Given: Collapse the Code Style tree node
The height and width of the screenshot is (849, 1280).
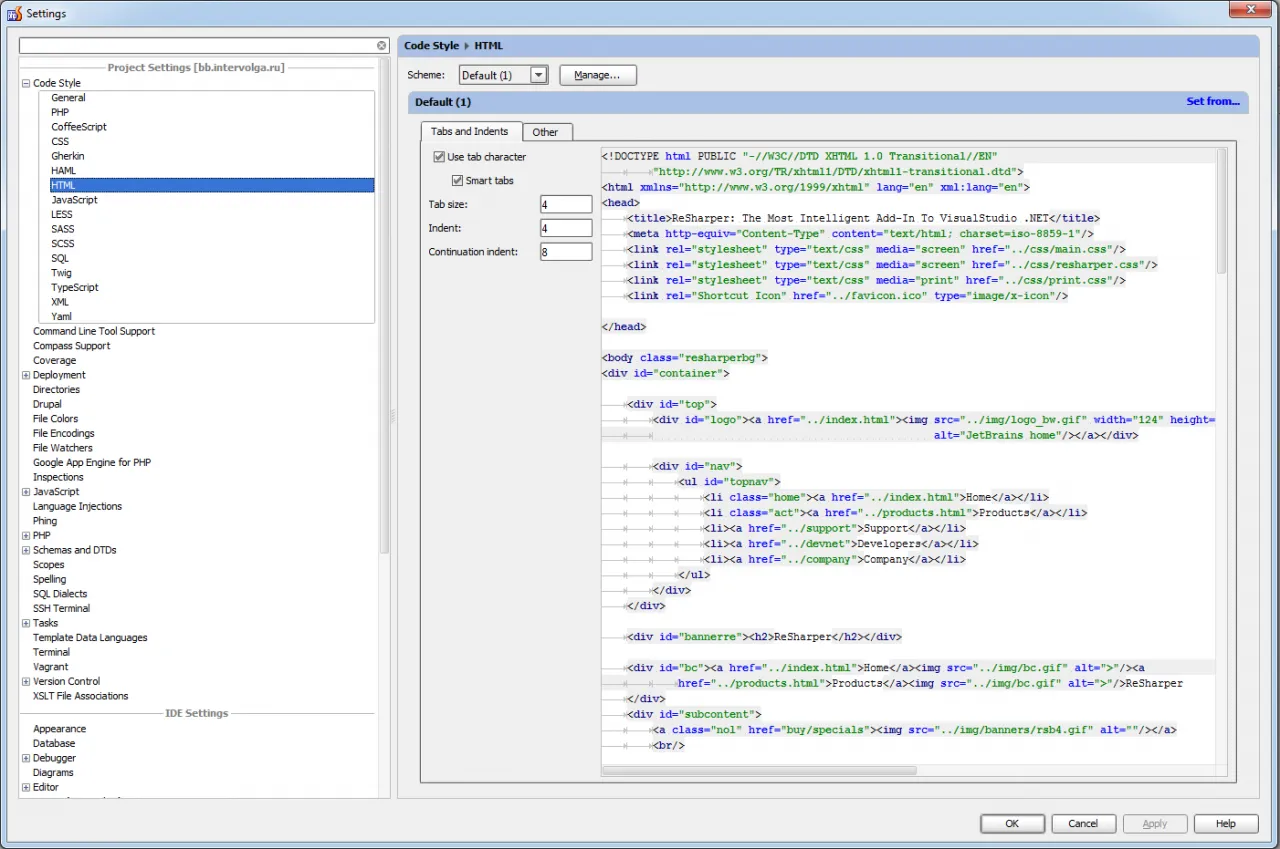Looking at the screenshot, I should [26, 84].
